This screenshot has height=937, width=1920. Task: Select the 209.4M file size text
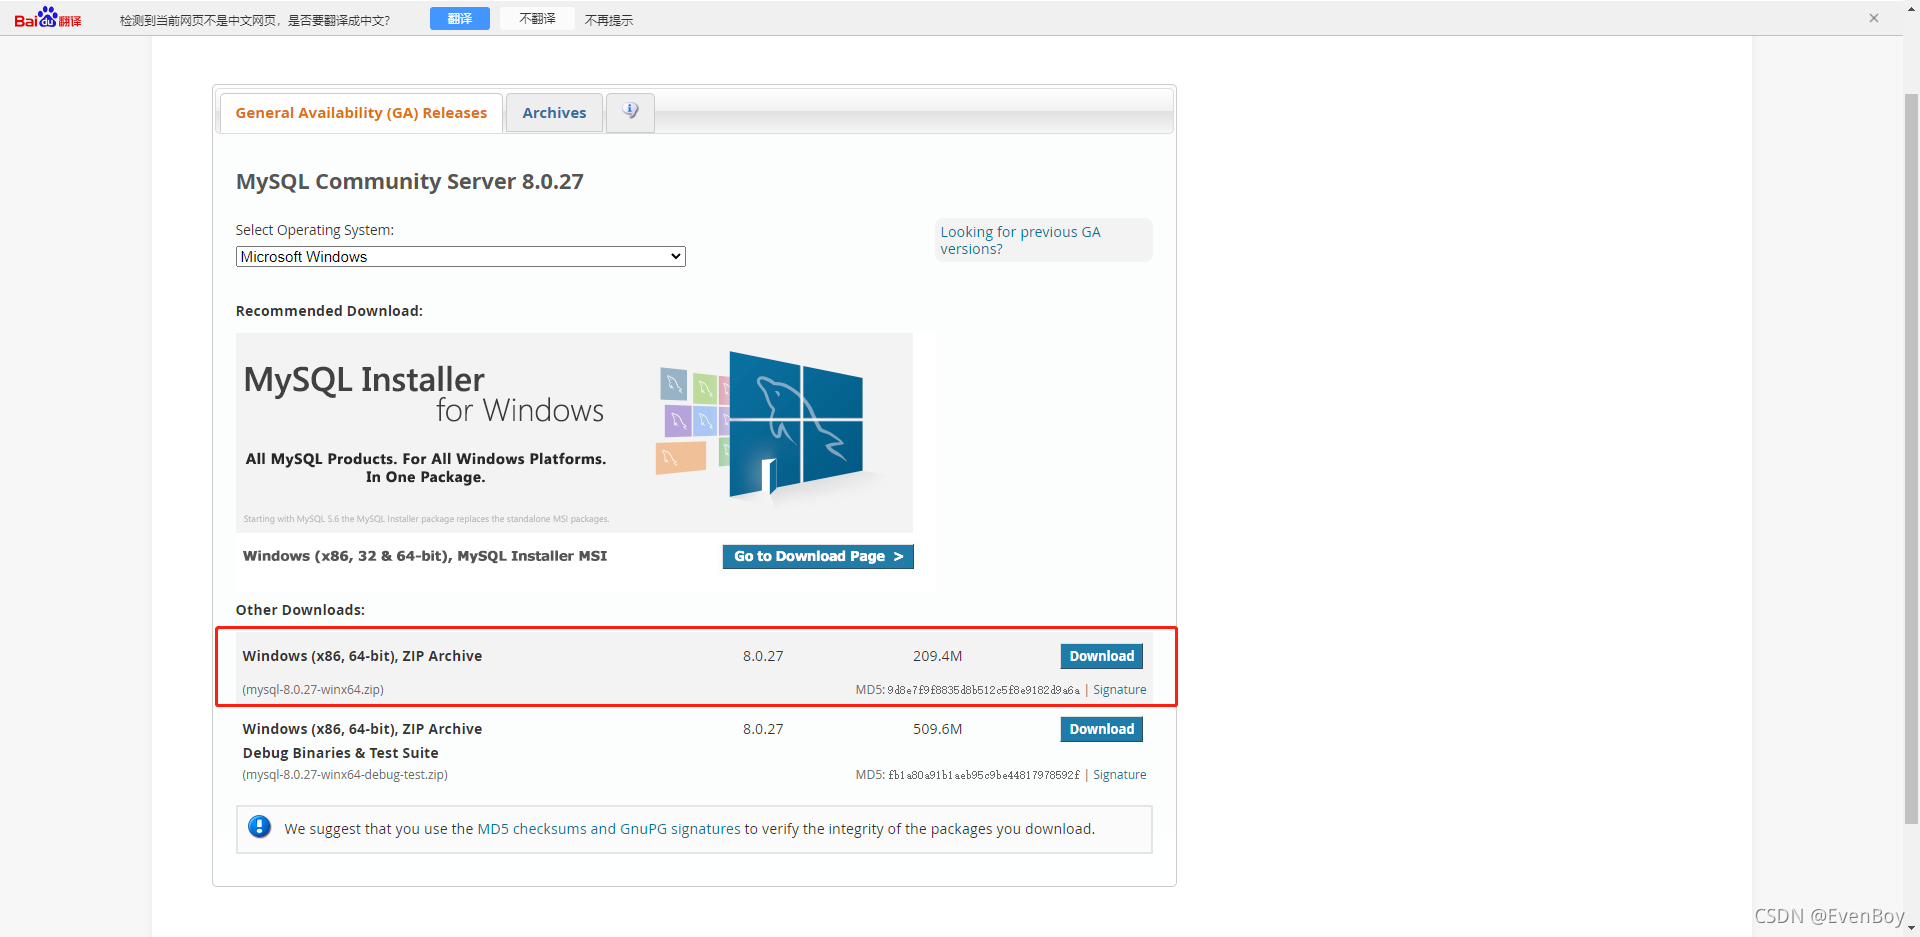click(x=937, y=656)
